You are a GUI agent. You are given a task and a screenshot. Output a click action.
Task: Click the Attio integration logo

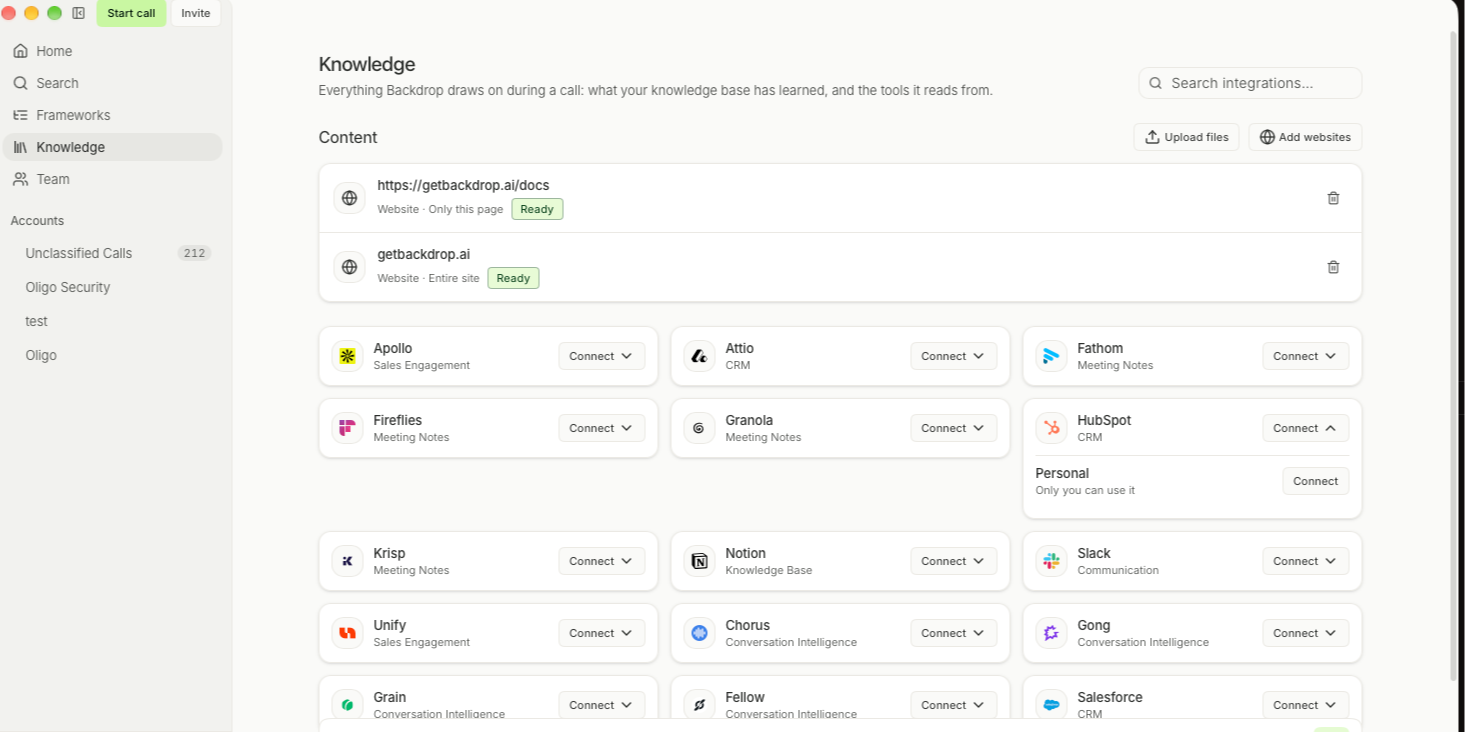[700, 356]
